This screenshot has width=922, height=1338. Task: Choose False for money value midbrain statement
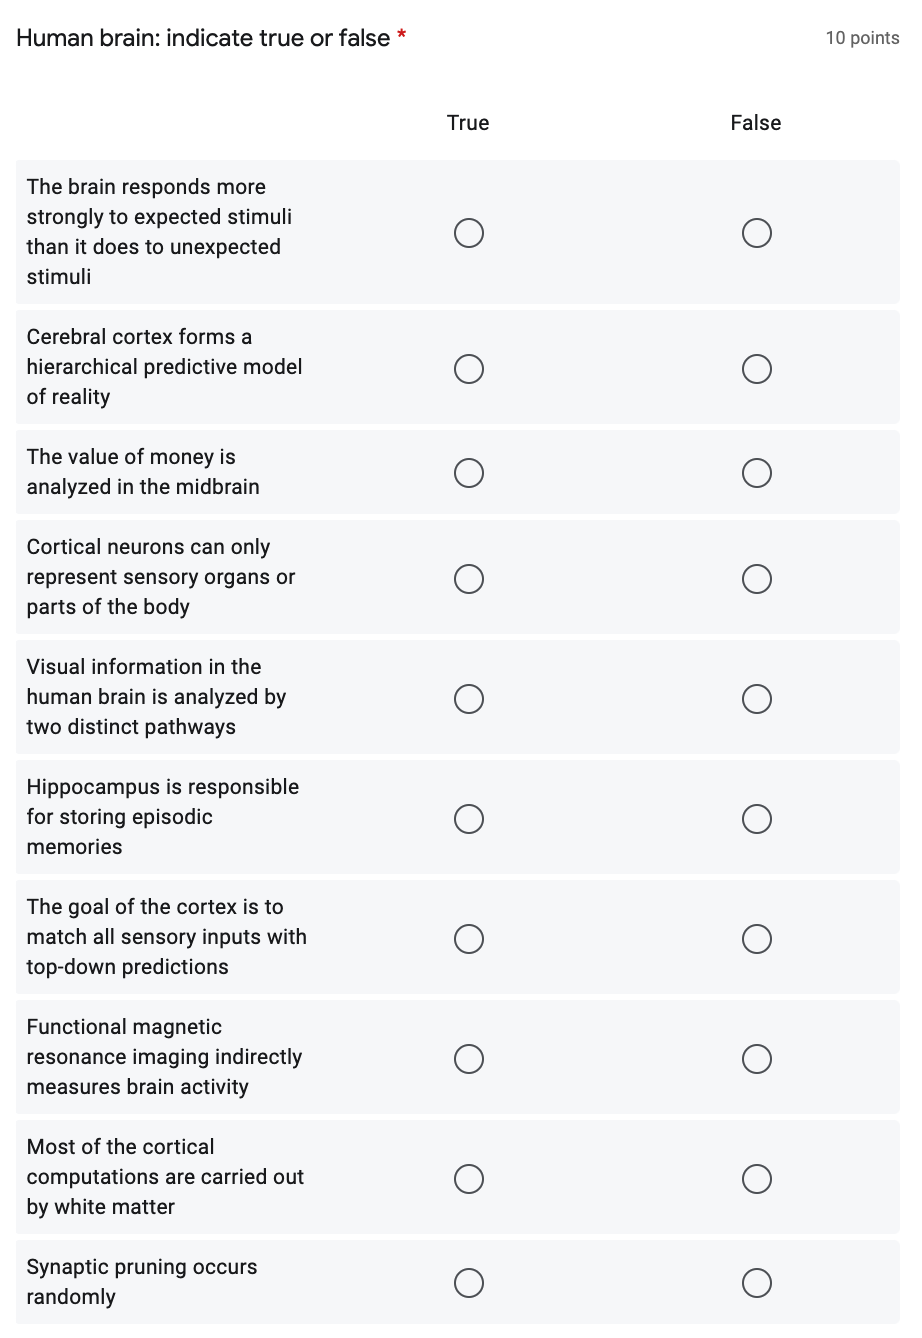756,472
